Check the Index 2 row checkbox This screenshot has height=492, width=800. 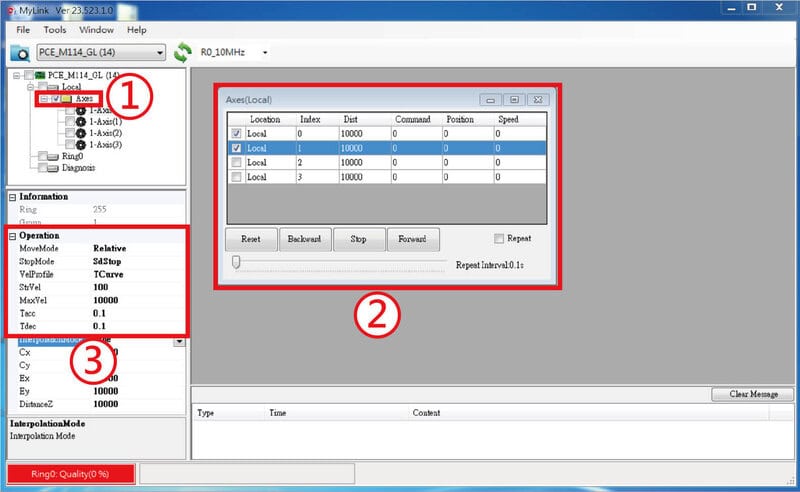coord(236,162)
